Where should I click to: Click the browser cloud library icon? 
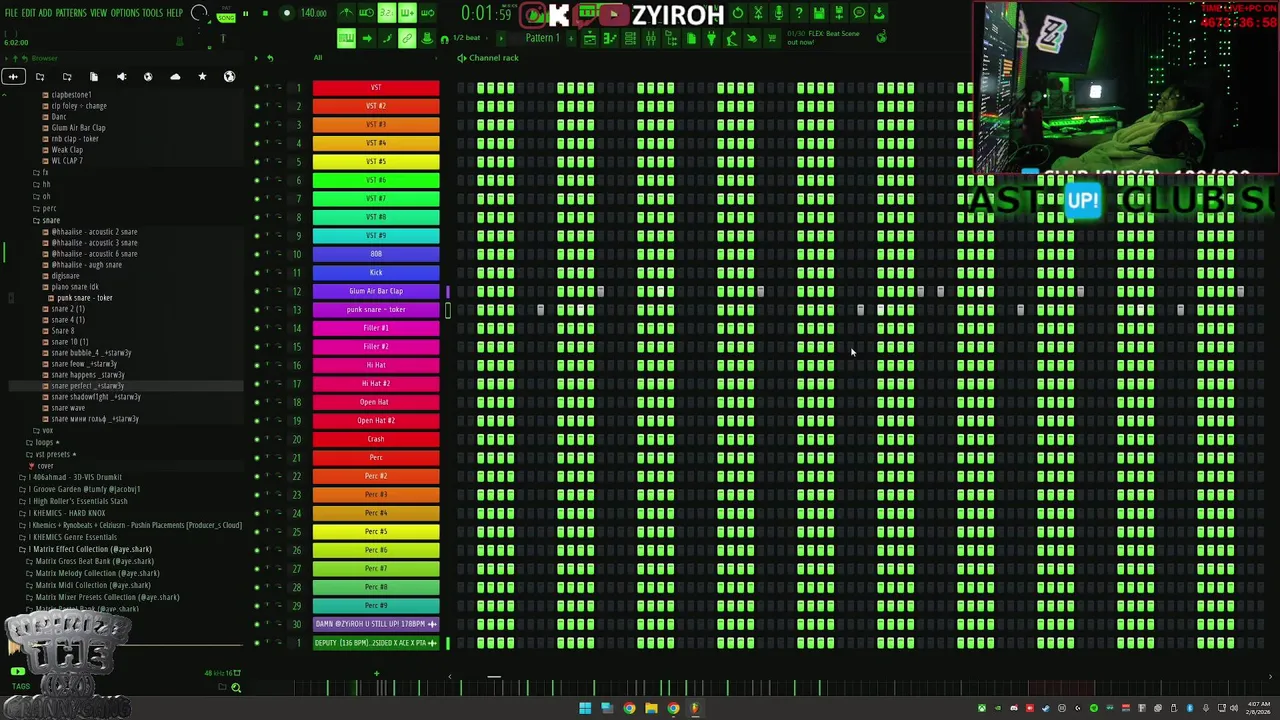click(175, 76)
